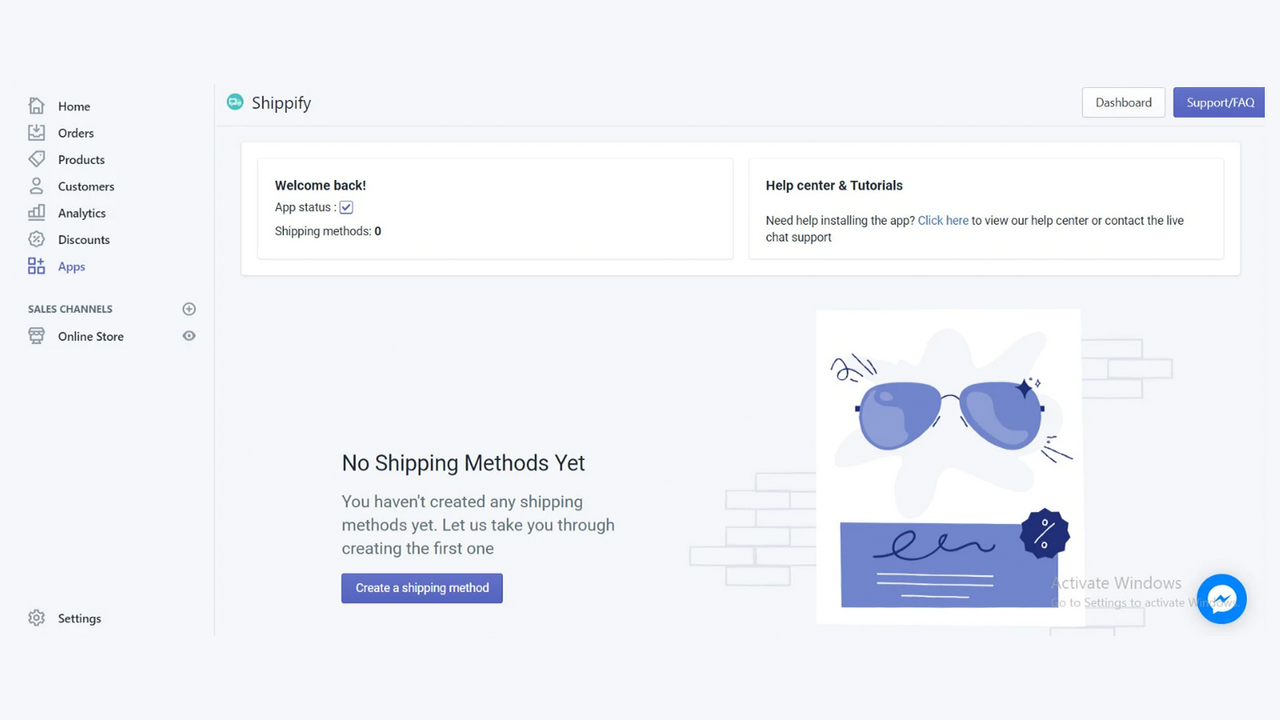Open Settings via the gear icon
This screenshot has width=1280, height=720.
tap(37, 618)
